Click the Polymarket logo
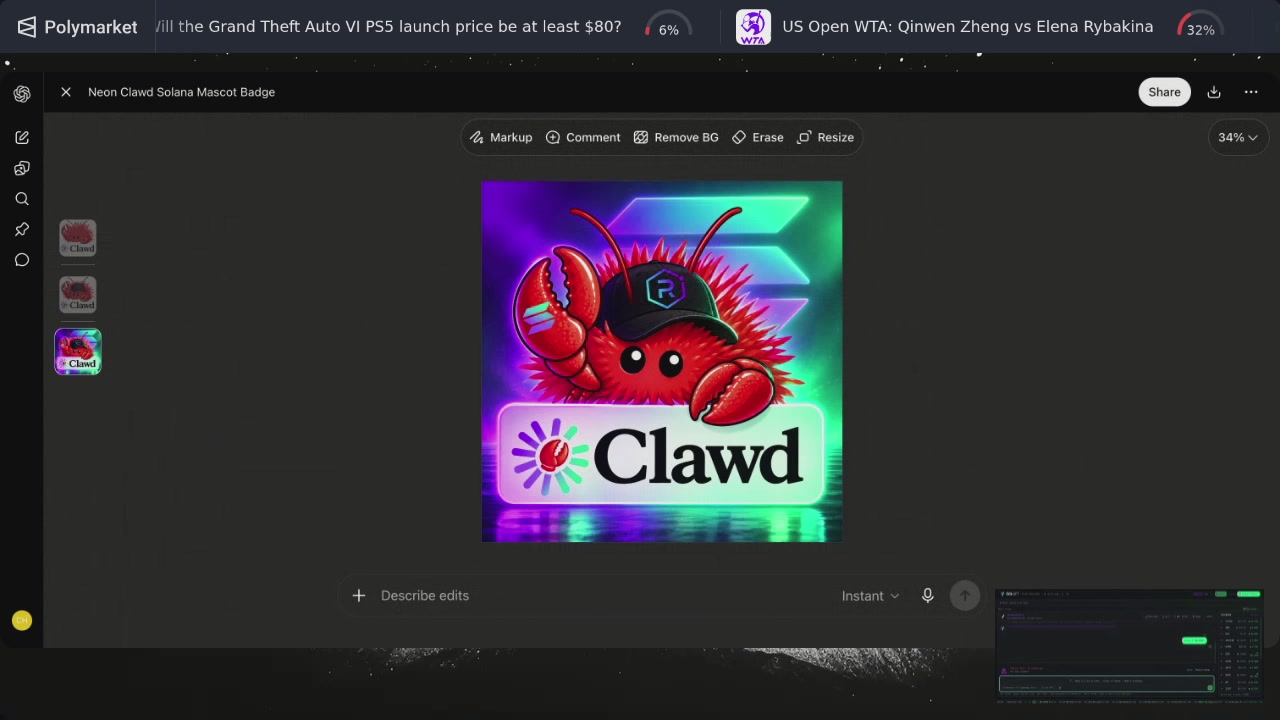The image size is (1280, 720). click(77, 27)
